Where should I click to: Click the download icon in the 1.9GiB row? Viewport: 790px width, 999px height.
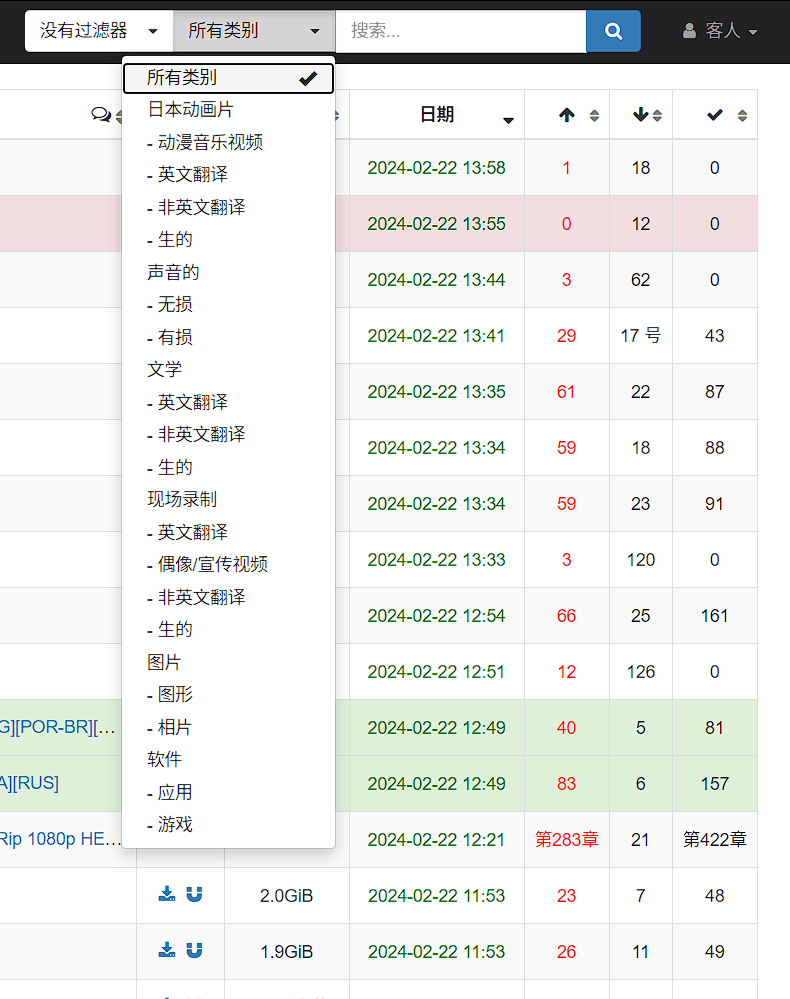tap(167, 951)
